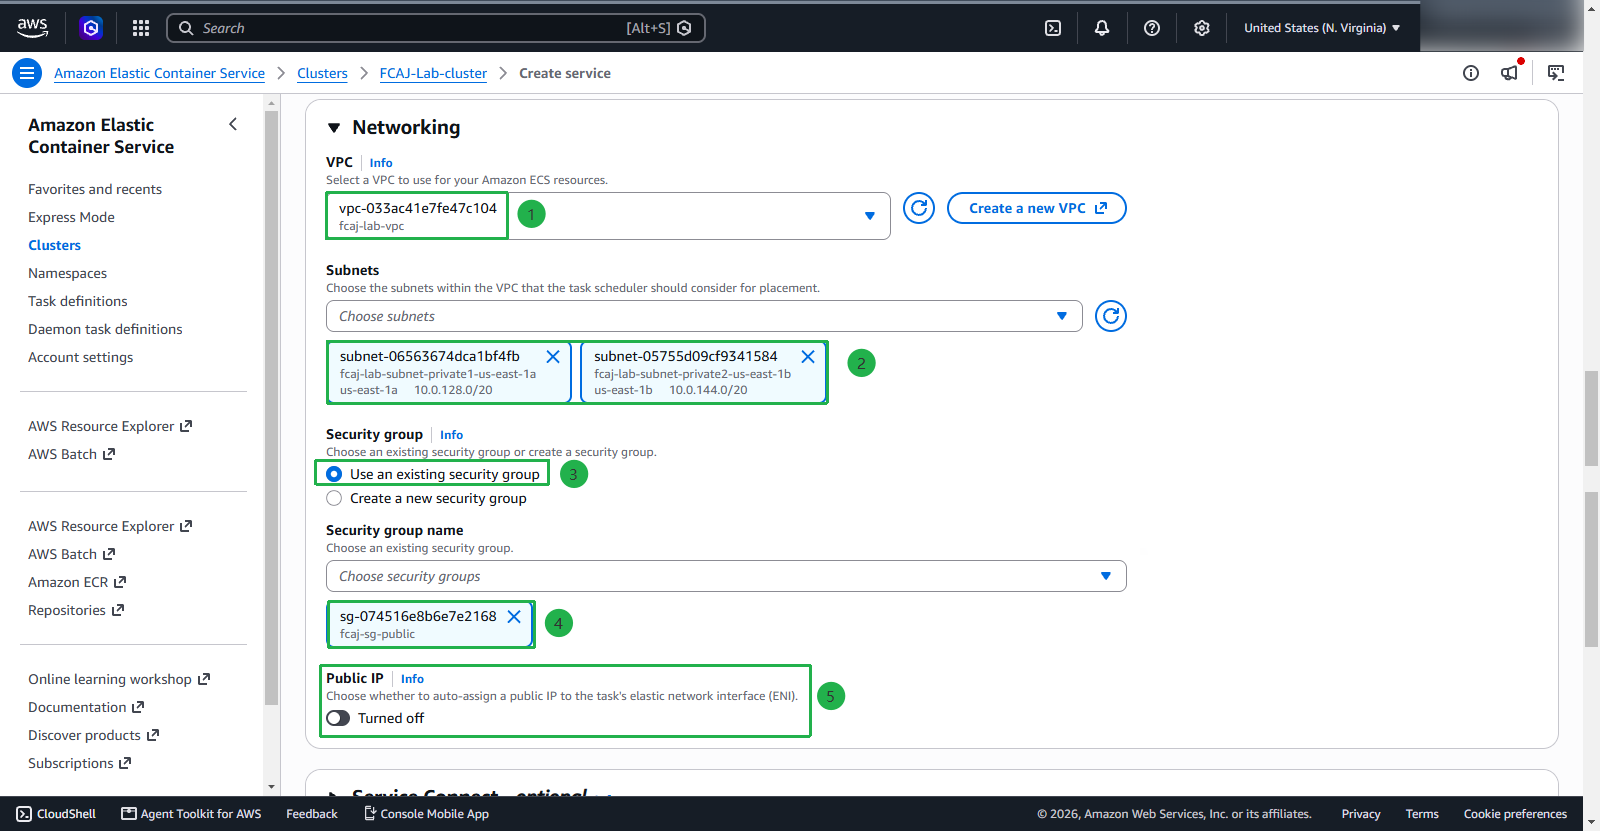This screenshot has height=831, width=1600.
Task: Open the Public IP Info link
Action: pos(412,679)
